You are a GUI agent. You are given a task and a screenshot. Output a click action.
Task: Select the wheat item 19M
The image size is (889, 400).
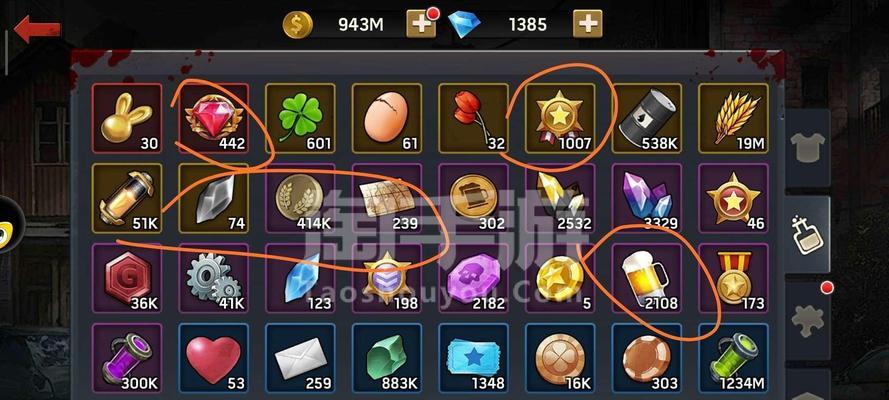click(734, 118)
